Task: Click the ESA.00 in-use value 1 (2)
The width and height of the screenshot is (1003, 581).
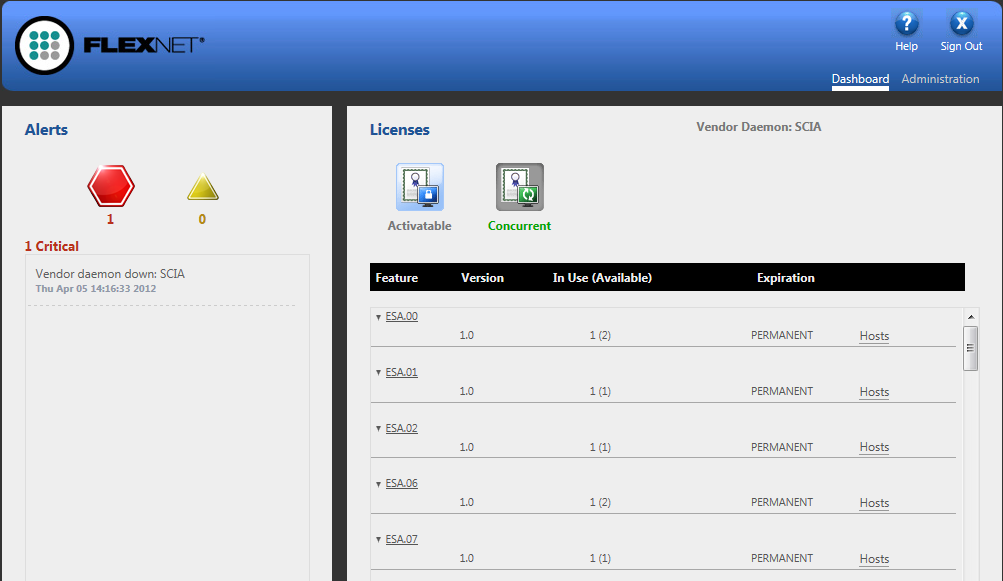Action: tap(600, 335)
